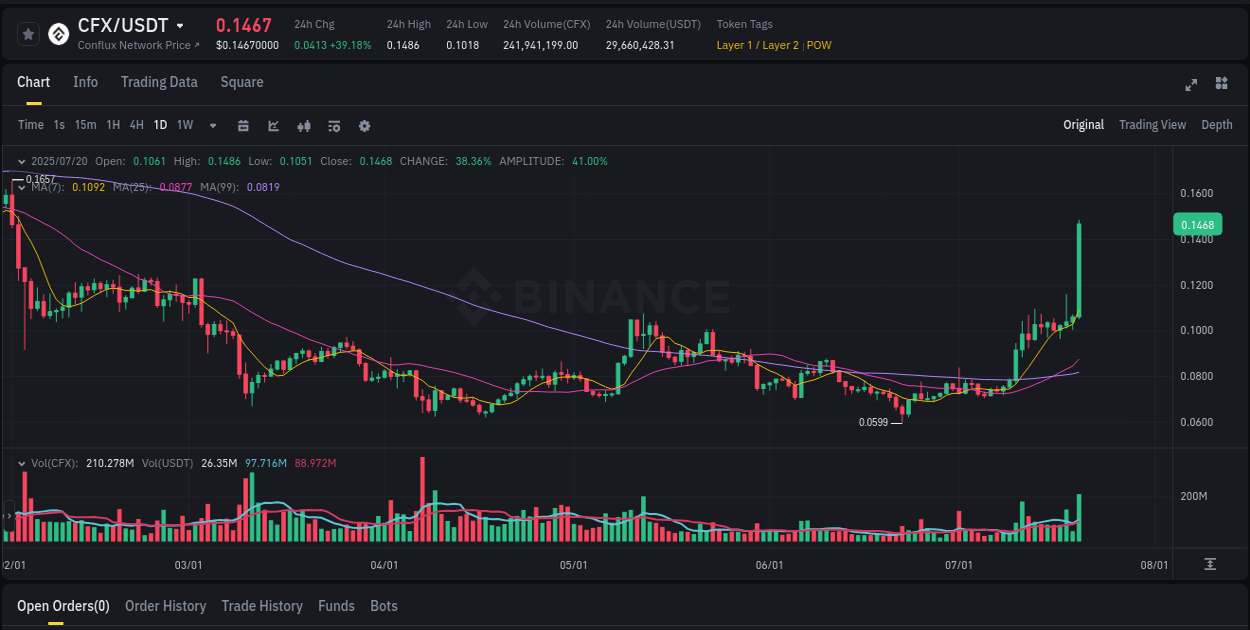The height and width of the screenshot is (630, 1250).
Task: Select the candlestick display icon in chart toolbar
Action: point(304,126)
